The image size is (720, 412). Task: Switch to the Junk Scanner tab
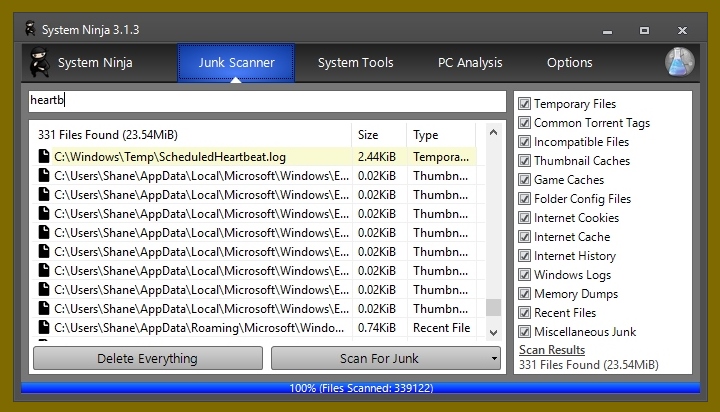click(236, 62)
